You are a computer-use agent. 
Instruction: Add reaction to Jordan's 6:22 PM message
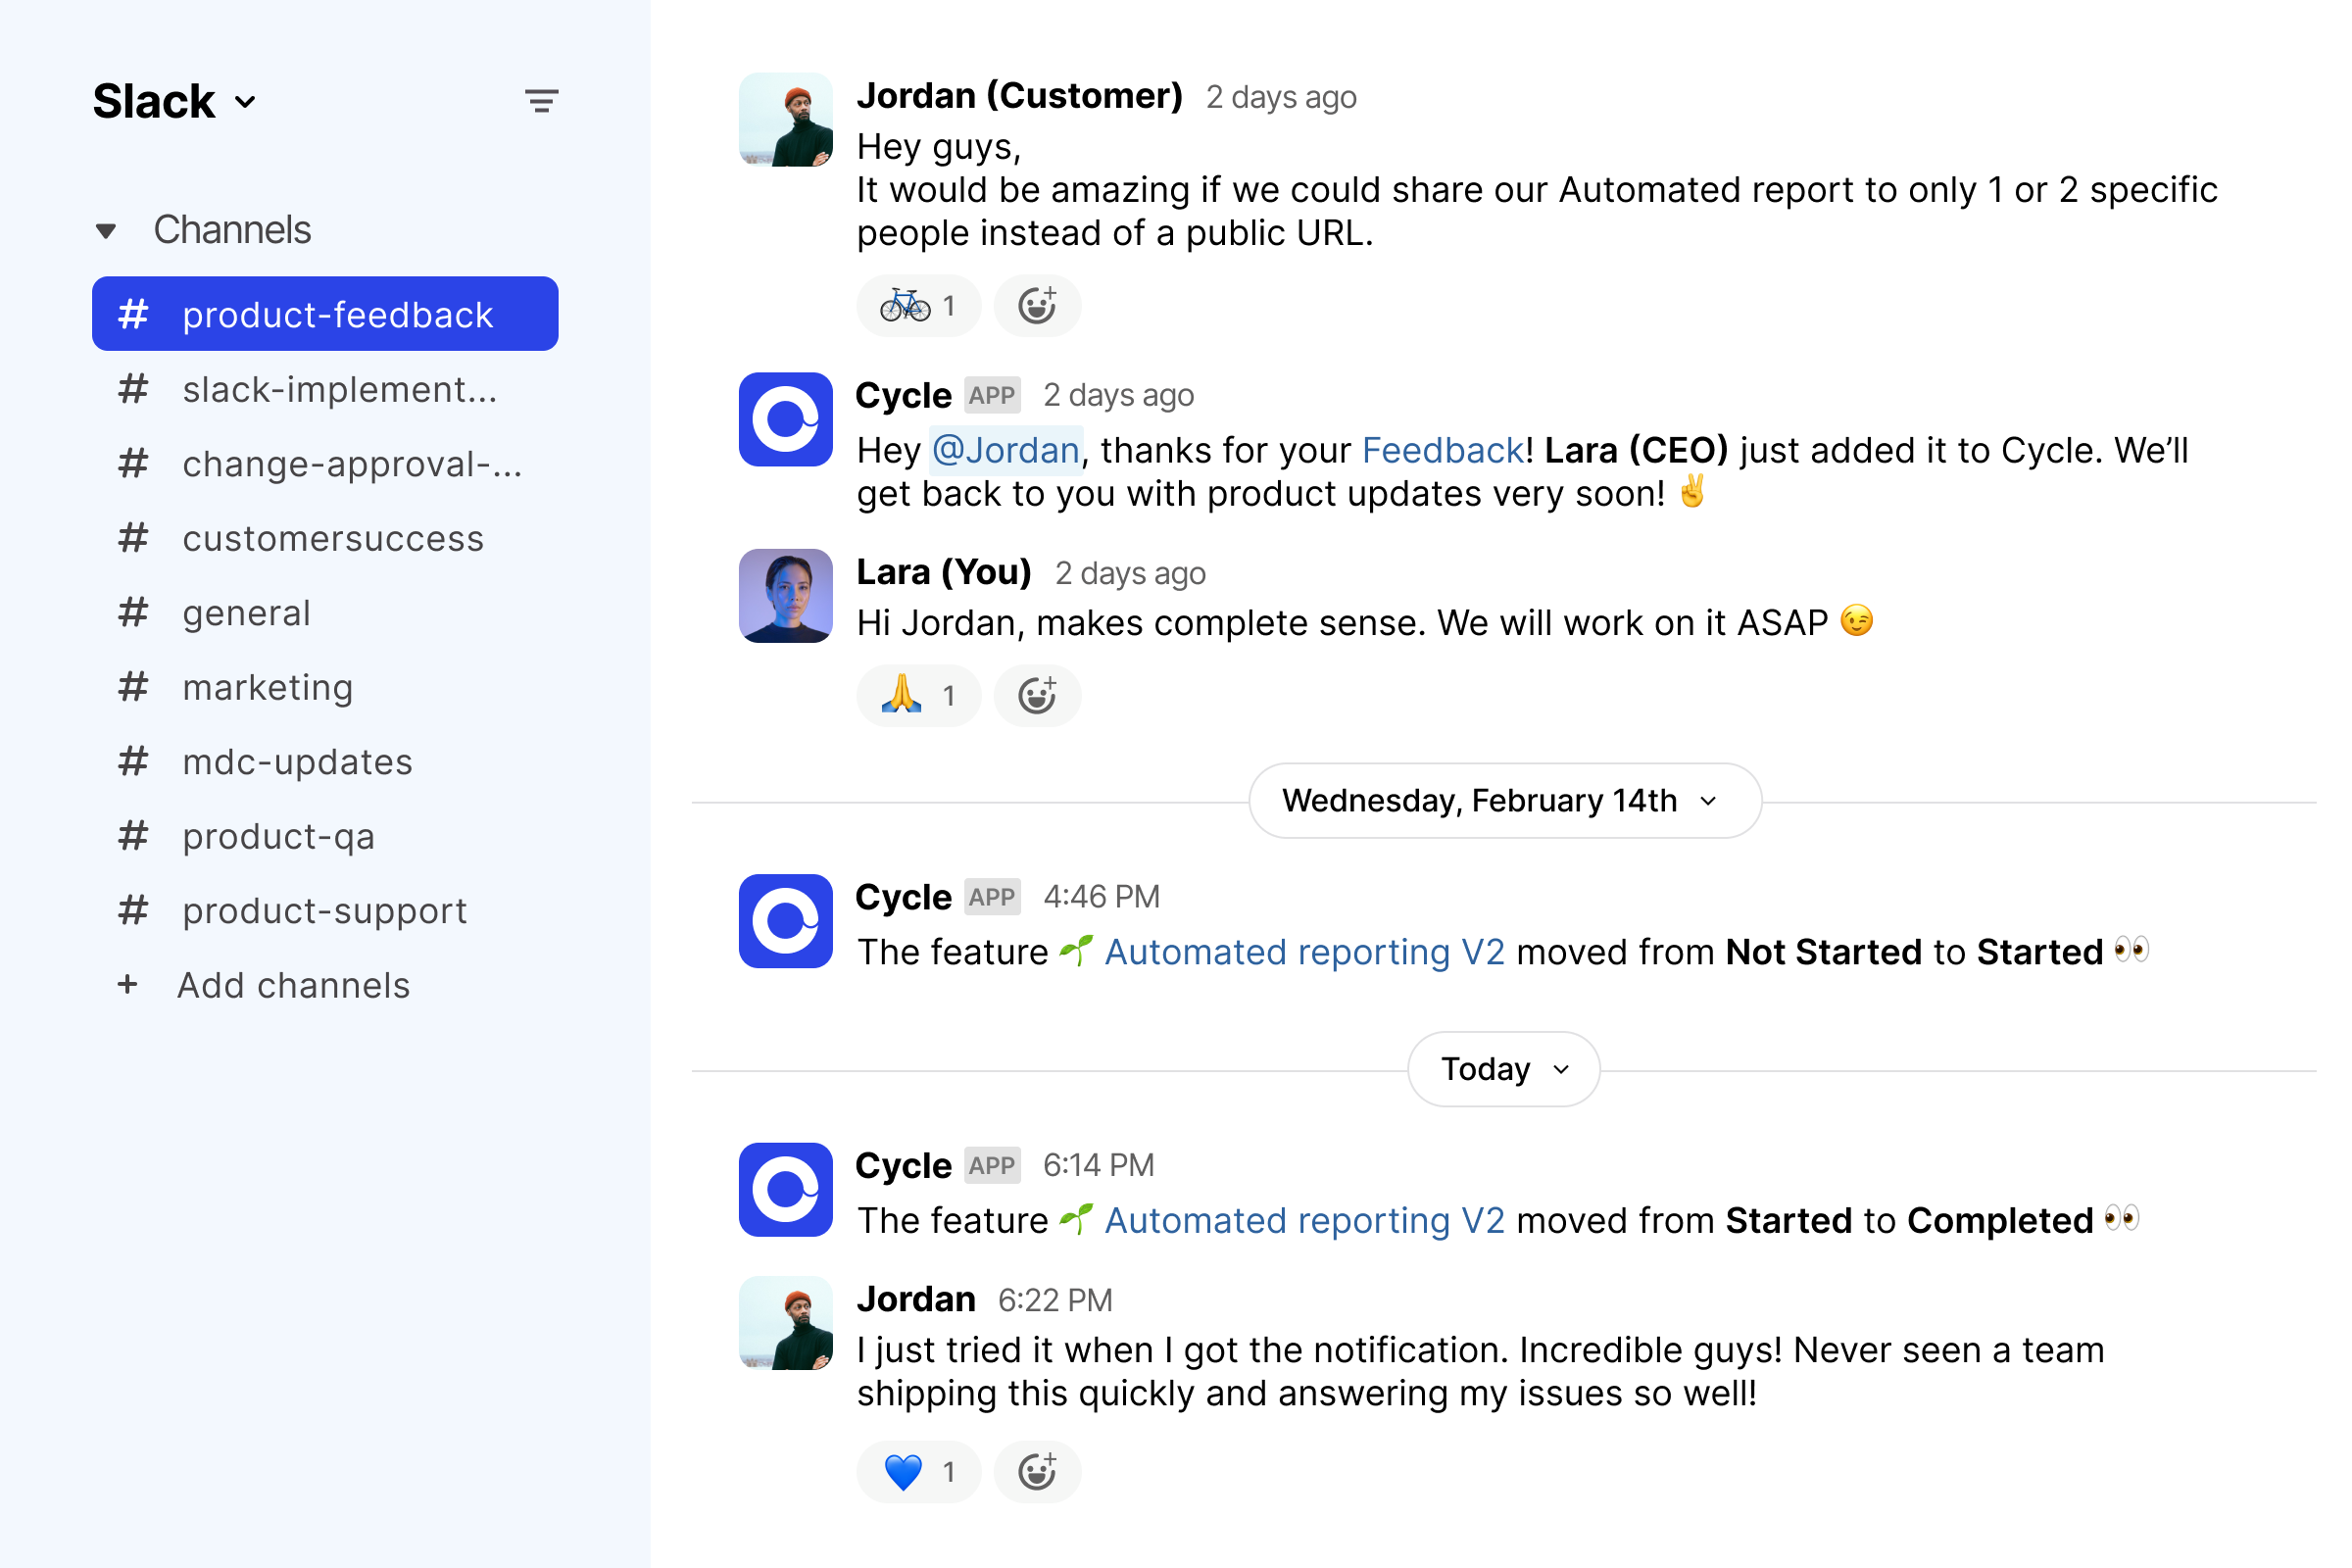coord(1037,1471)
